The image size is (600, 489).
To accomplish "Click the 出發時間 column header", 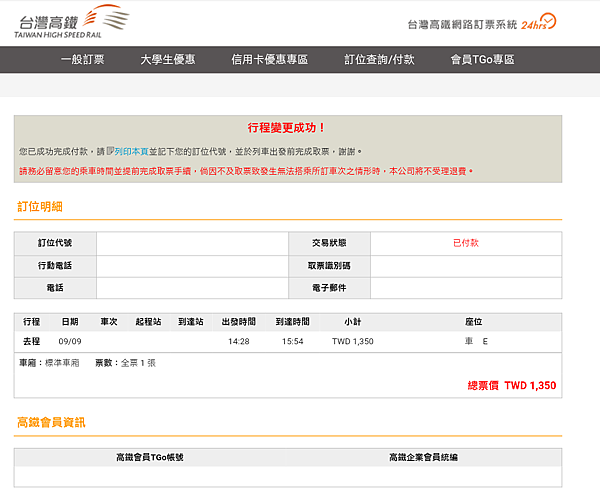I will click(239, 322).
